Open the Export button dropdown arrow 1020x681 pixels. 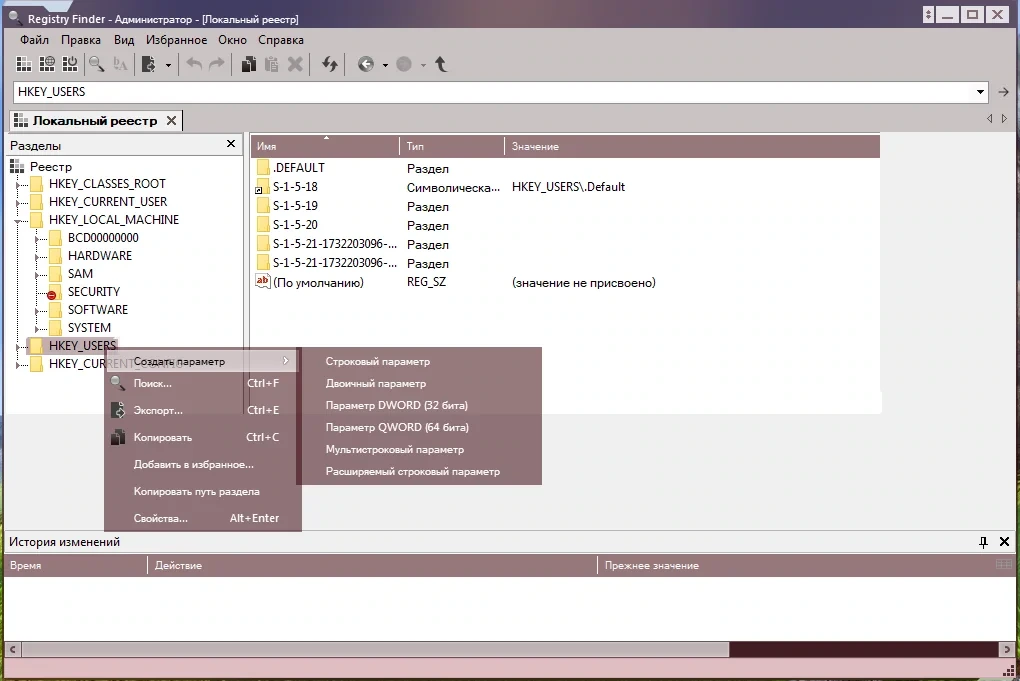pyautogui.click(x=168, y=65)
